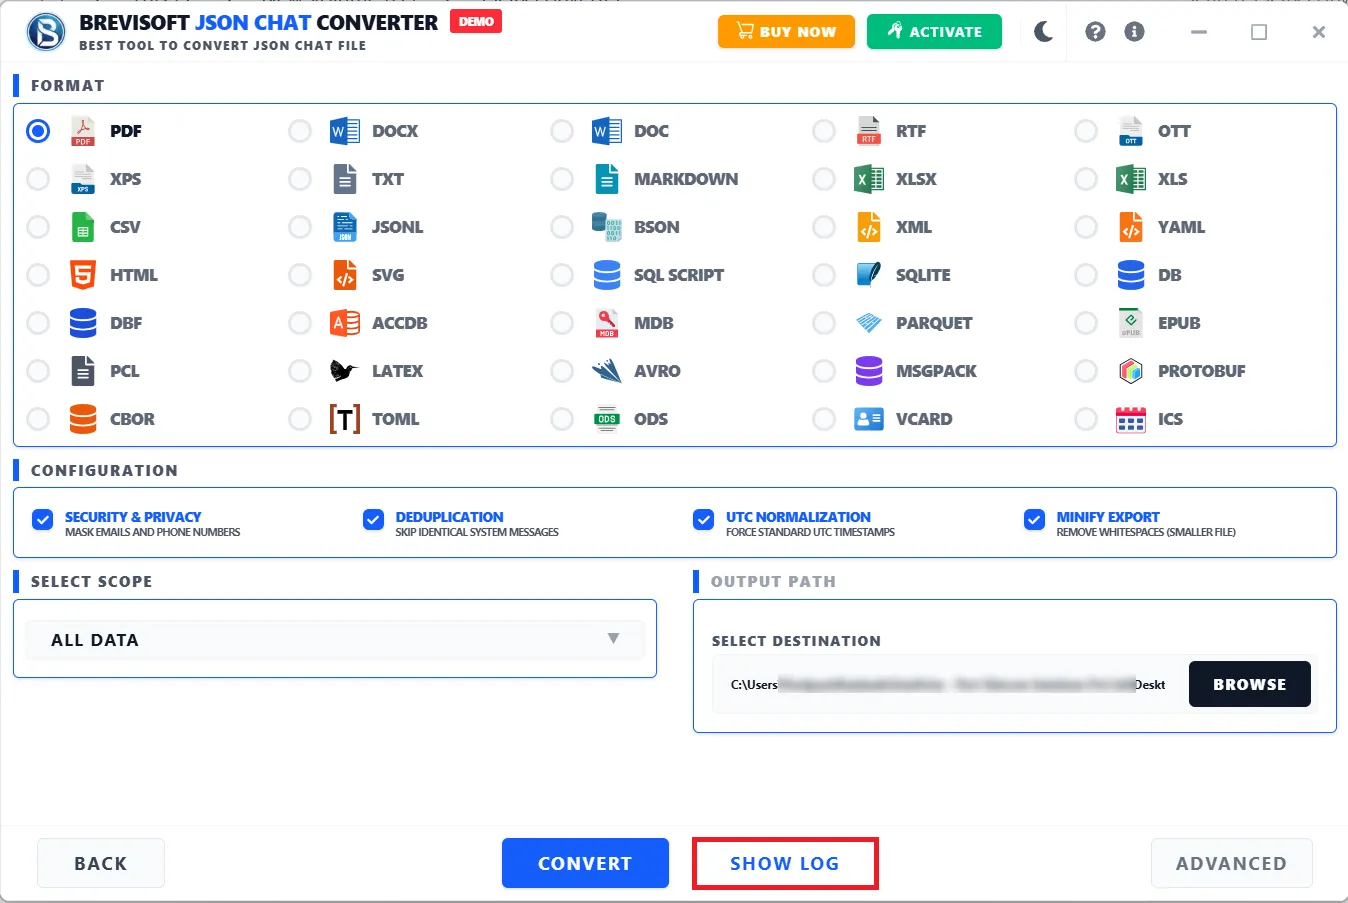Click Browse to choose destination
1348x903 pixels.
click(1249, 684)
